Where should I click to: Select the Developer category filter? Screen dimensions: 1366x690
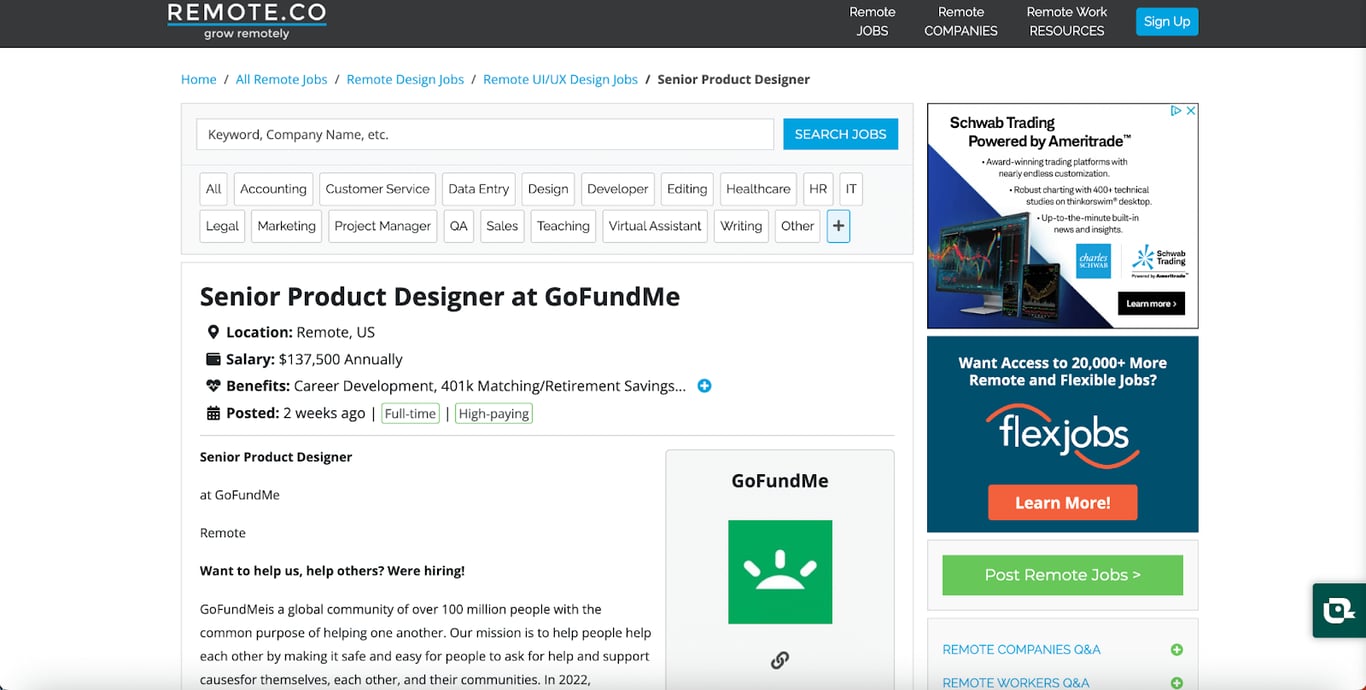tap(618, 189)
